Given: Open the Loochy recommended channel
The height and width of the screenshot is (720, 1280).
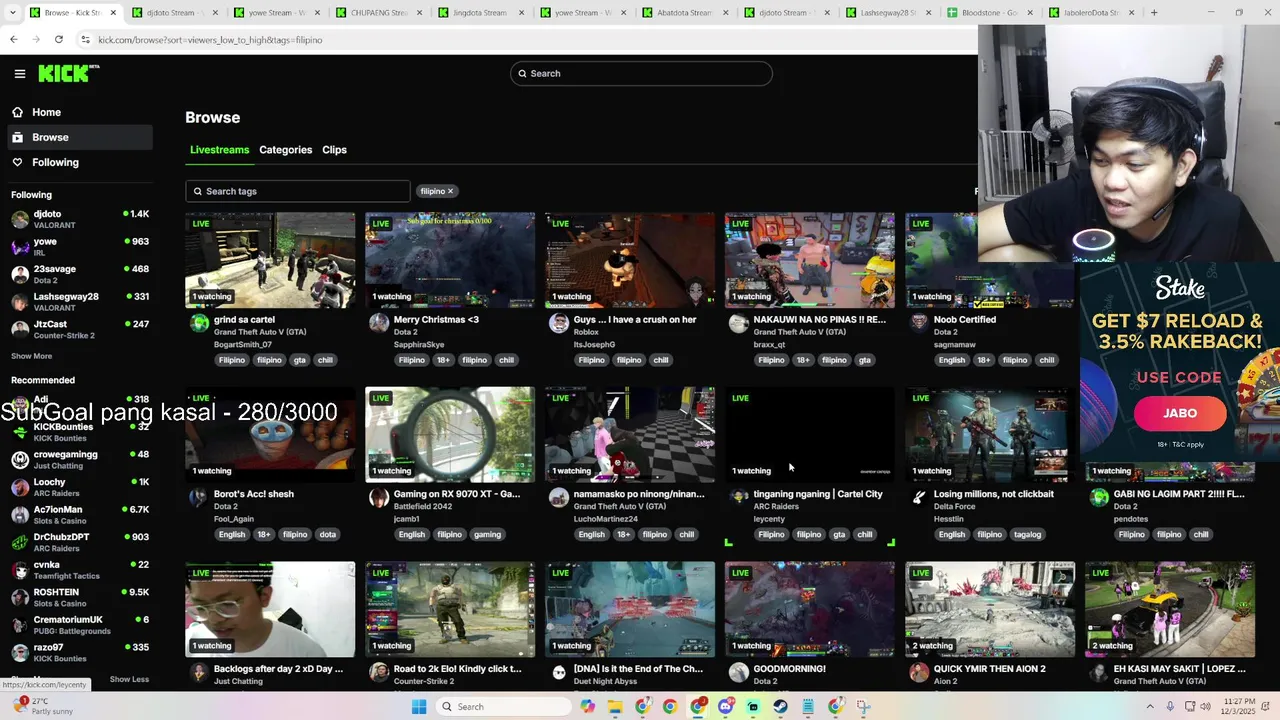Looking at the screenshot, I should pos(78,487).
